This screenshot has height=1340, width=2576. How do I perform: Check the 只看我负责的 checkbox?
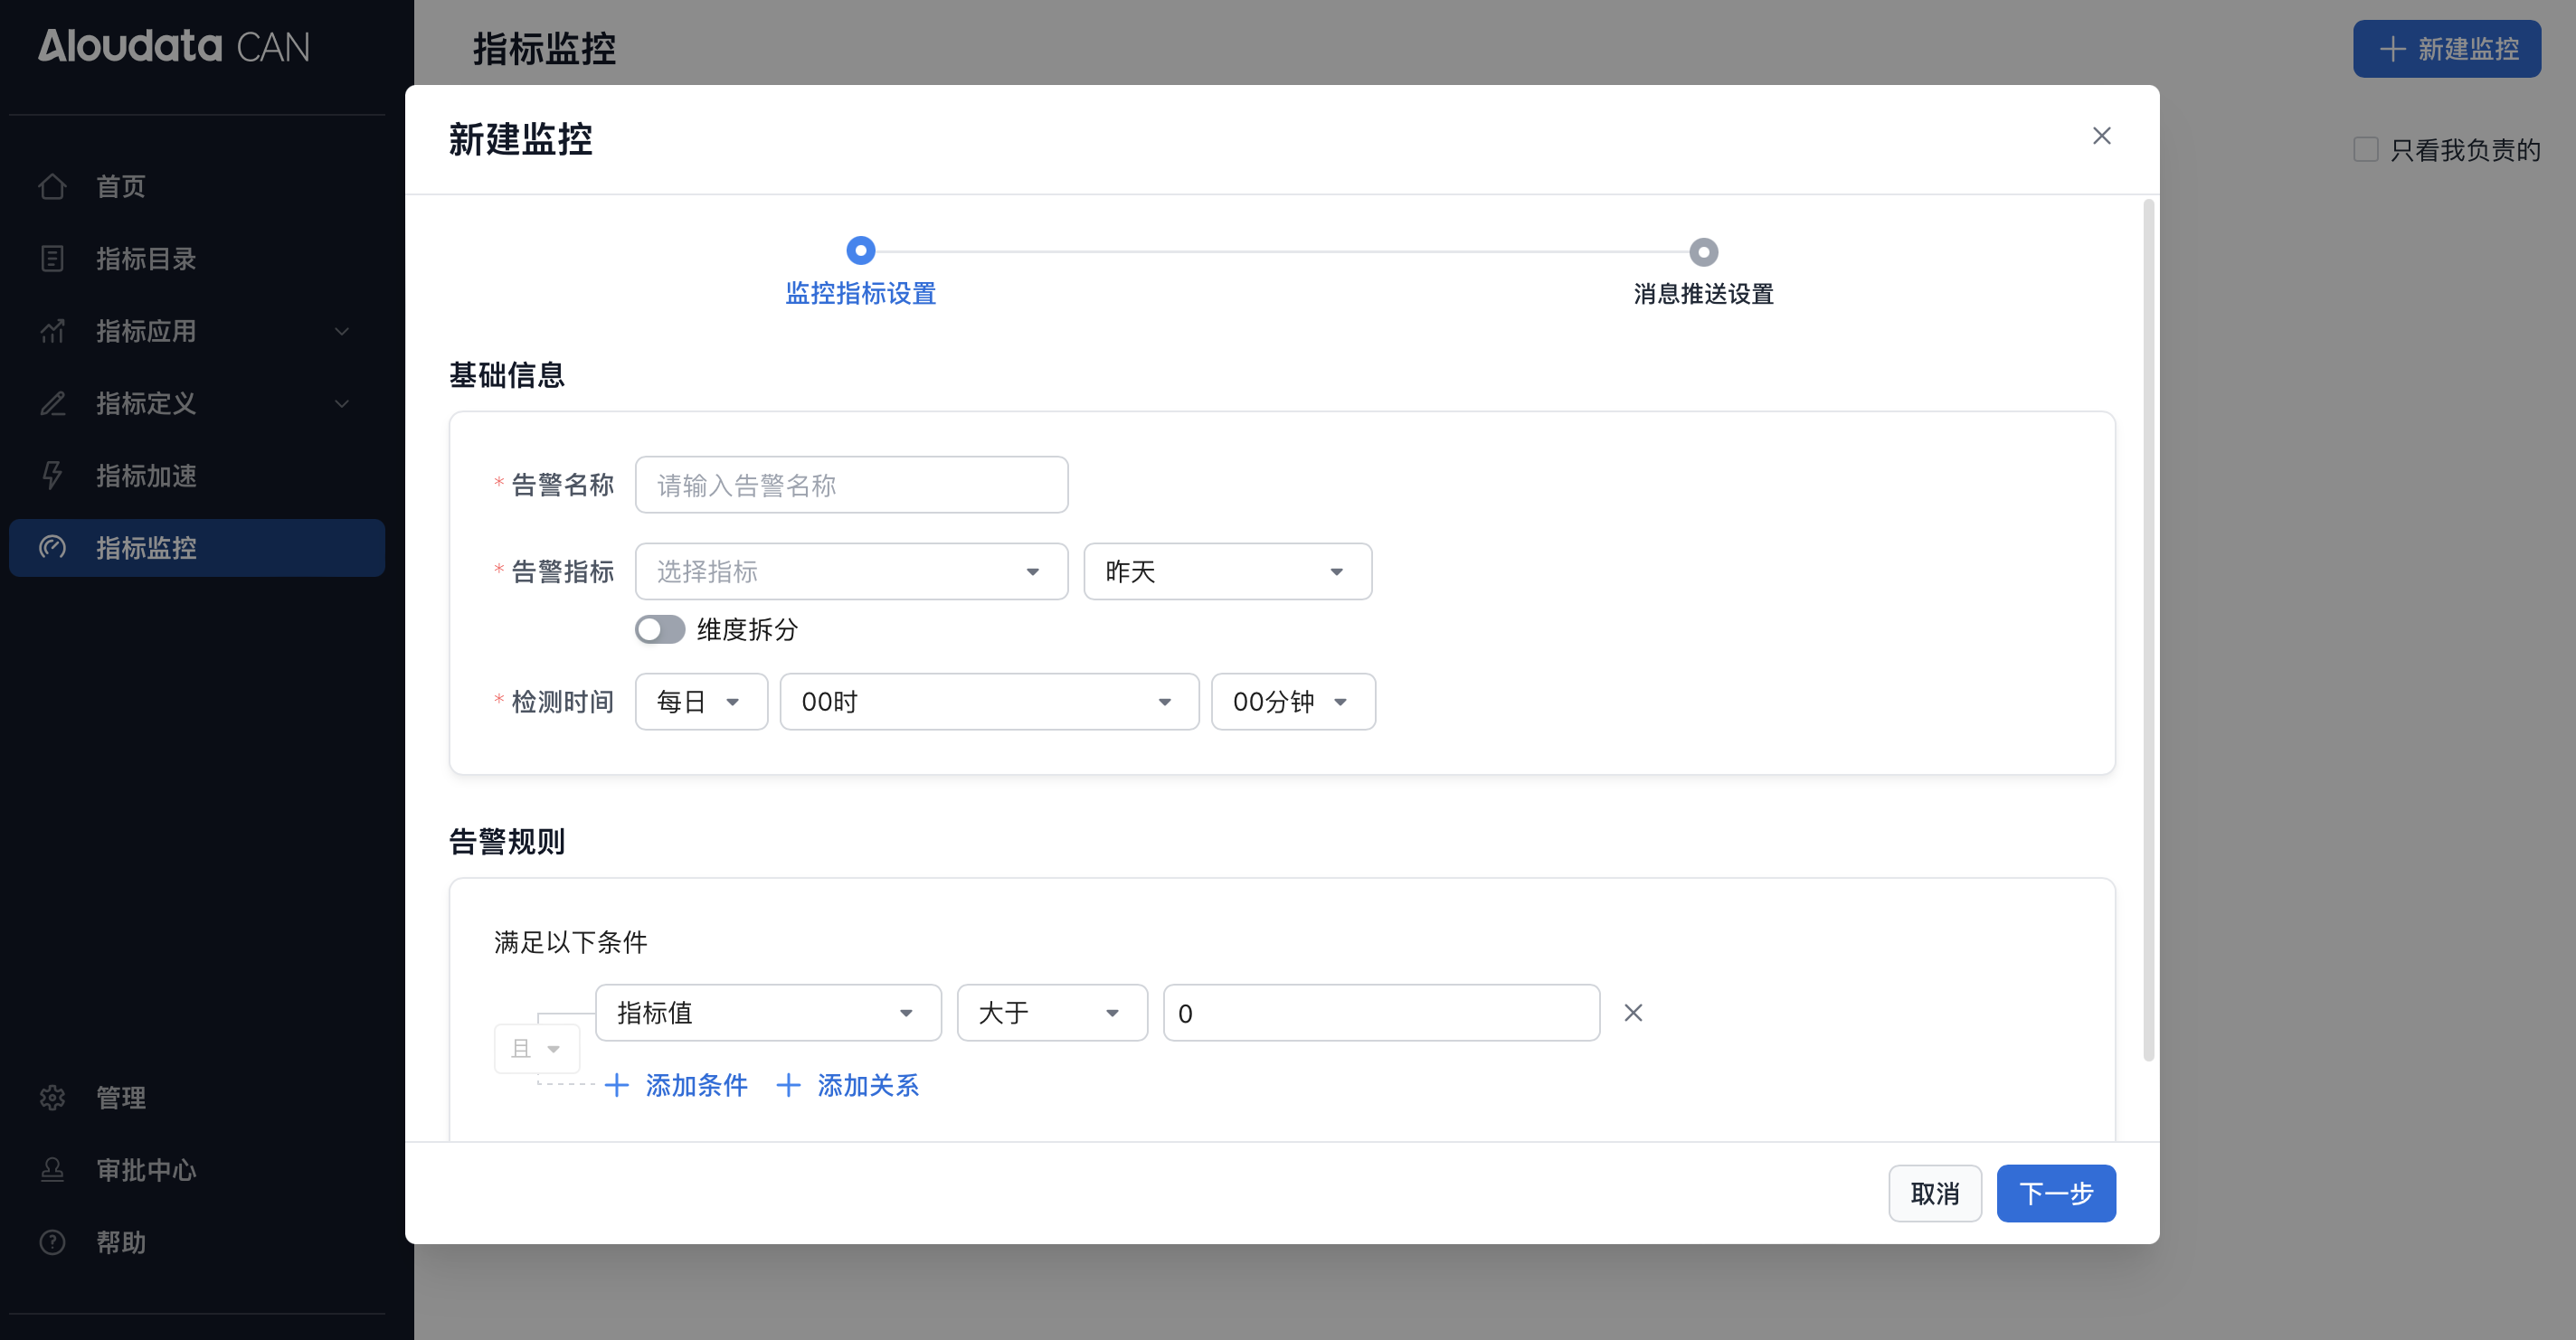coord(2366,150)
